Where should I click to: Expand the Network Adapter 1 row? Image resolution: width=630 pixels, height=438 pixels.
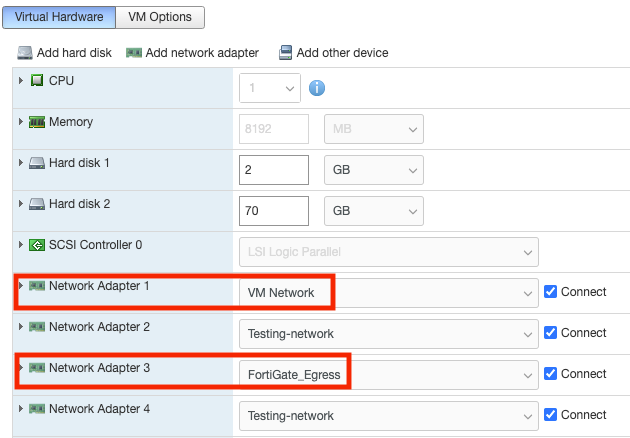pyautogui.click(x=21, y=286)
